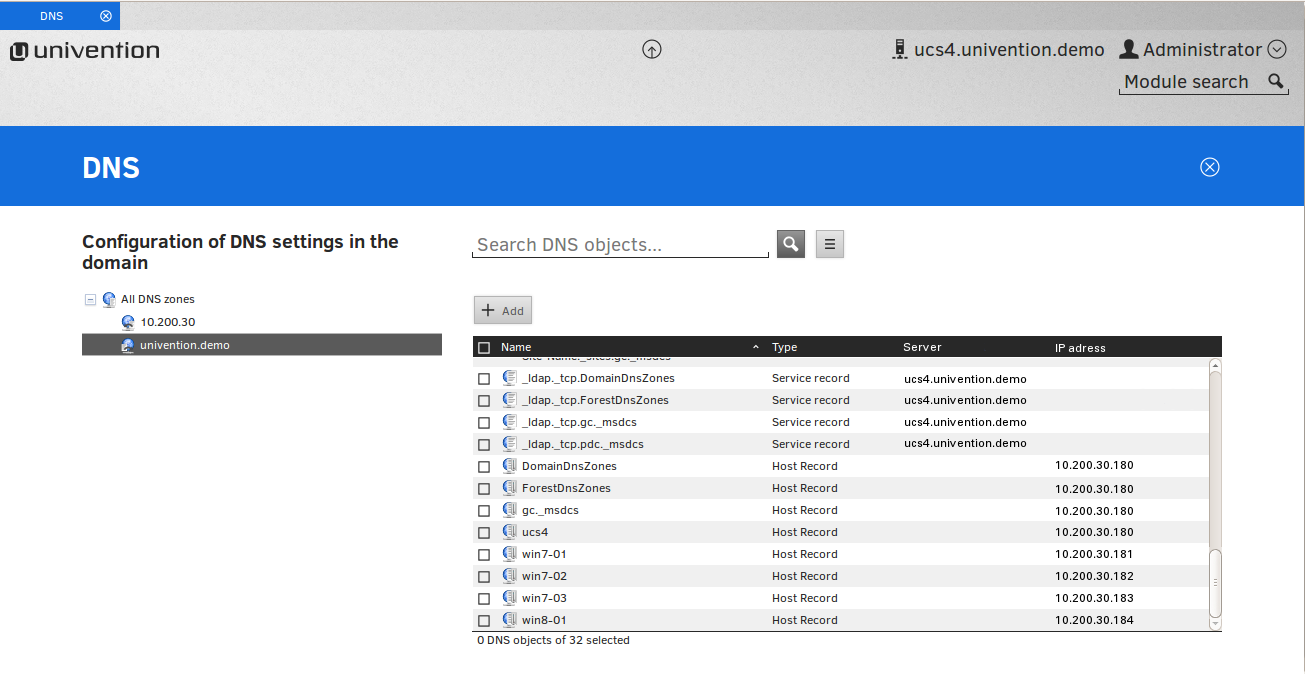Click the host record icon for win7-01
Screen dimensions: 1305x674
[x=509, y=554]
